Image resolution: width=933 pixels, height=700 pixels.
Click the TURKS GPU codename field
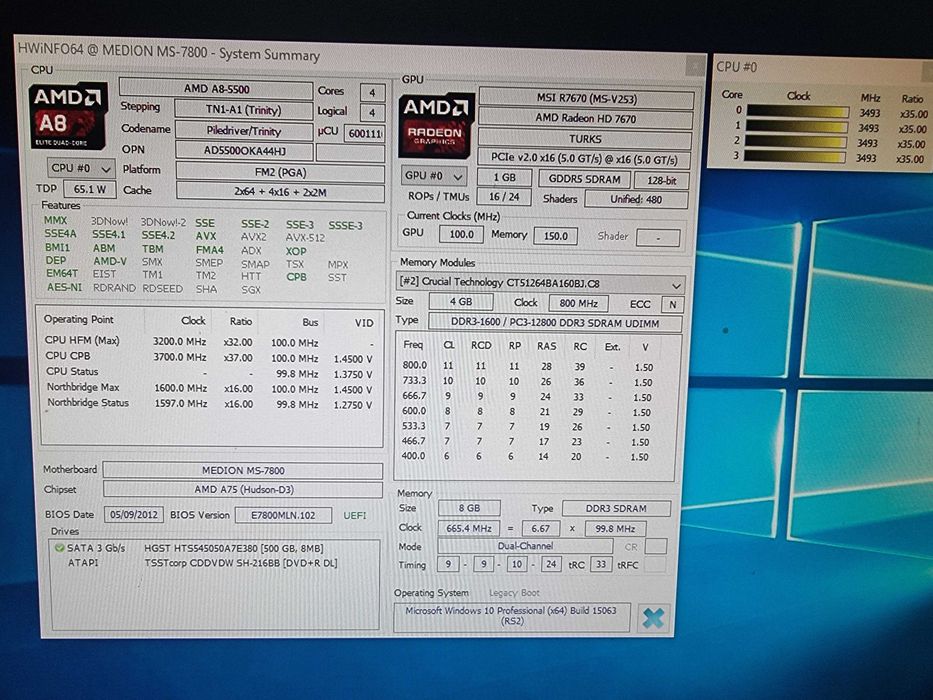pyautogui.click(x=585, y=139)
